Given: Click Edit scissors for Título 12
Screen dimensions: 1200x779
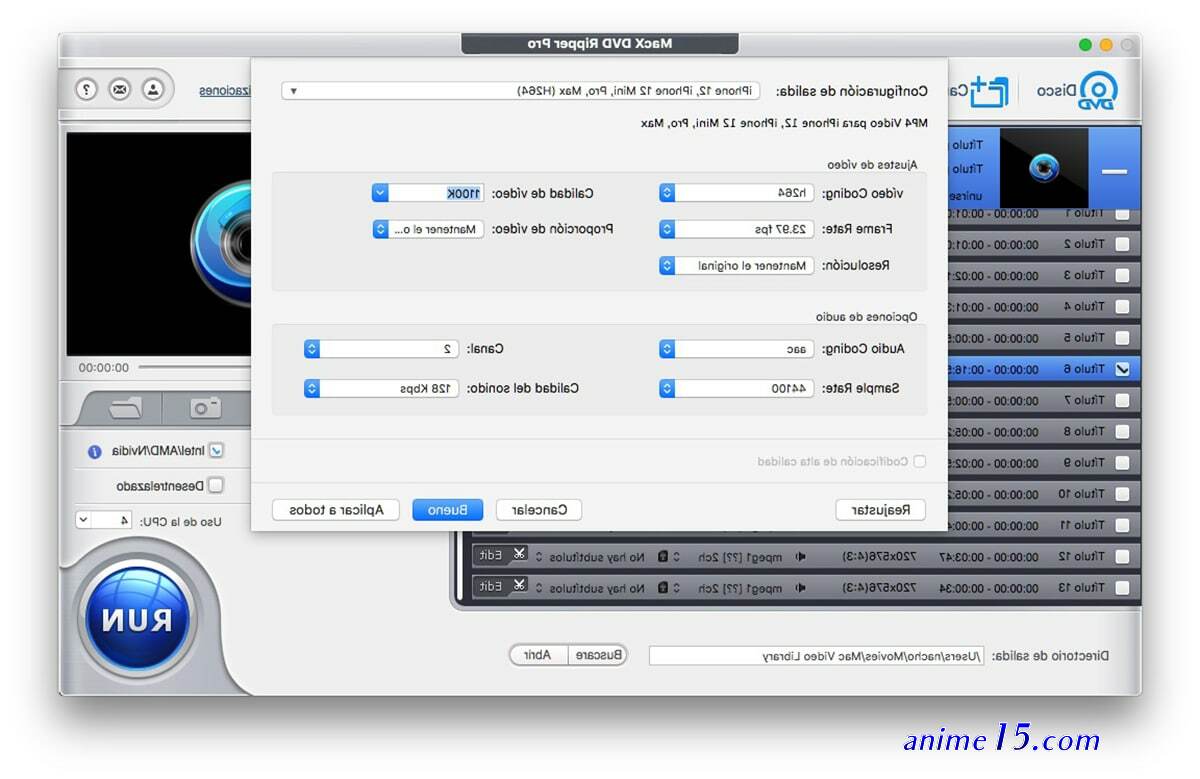Looking at the screenshot, I should tap(502, 555).
